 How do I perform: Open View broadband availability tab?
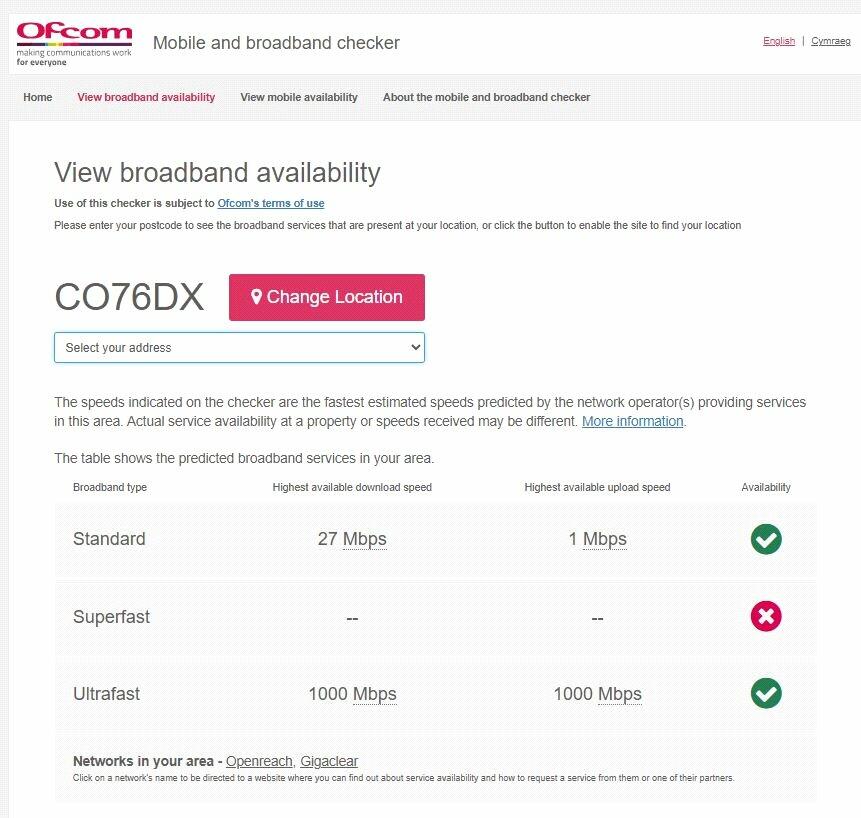[x=146, y=98]
